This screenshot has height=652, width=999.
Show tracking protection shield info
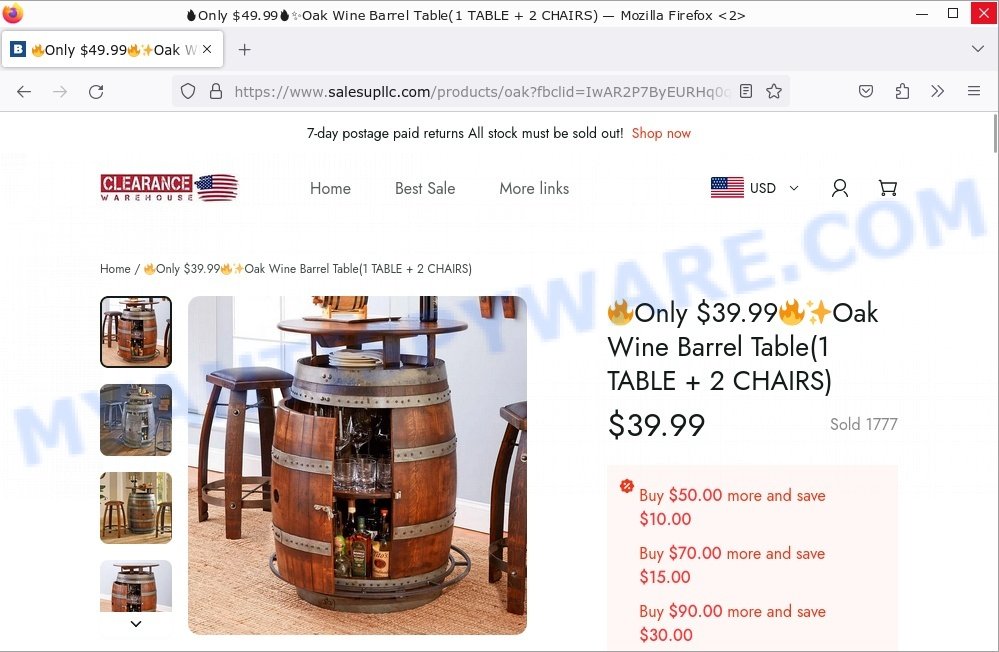(x=187, y=91)
